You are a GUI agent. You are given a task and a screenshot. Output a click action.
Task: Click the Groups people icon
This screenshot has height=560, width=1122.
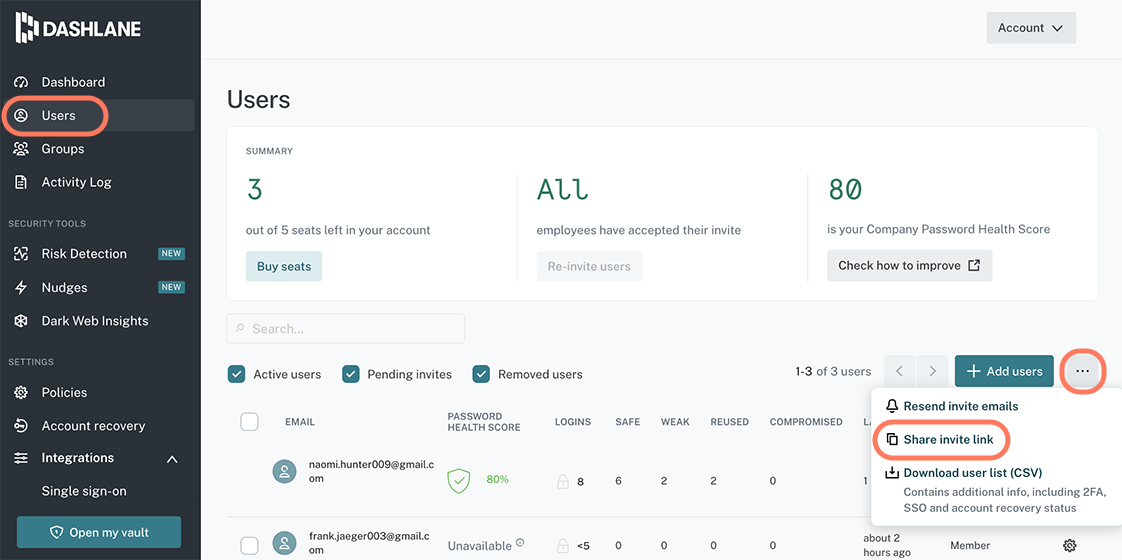[x=21, y=149]
